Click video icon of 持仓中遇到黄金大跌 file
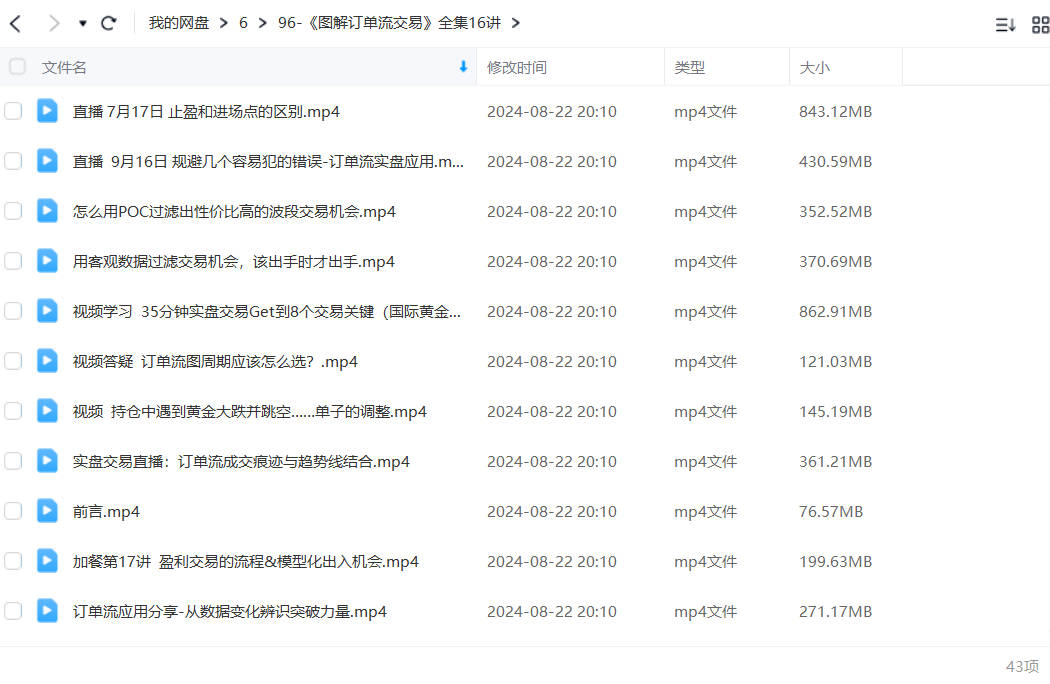 point(47,410)
